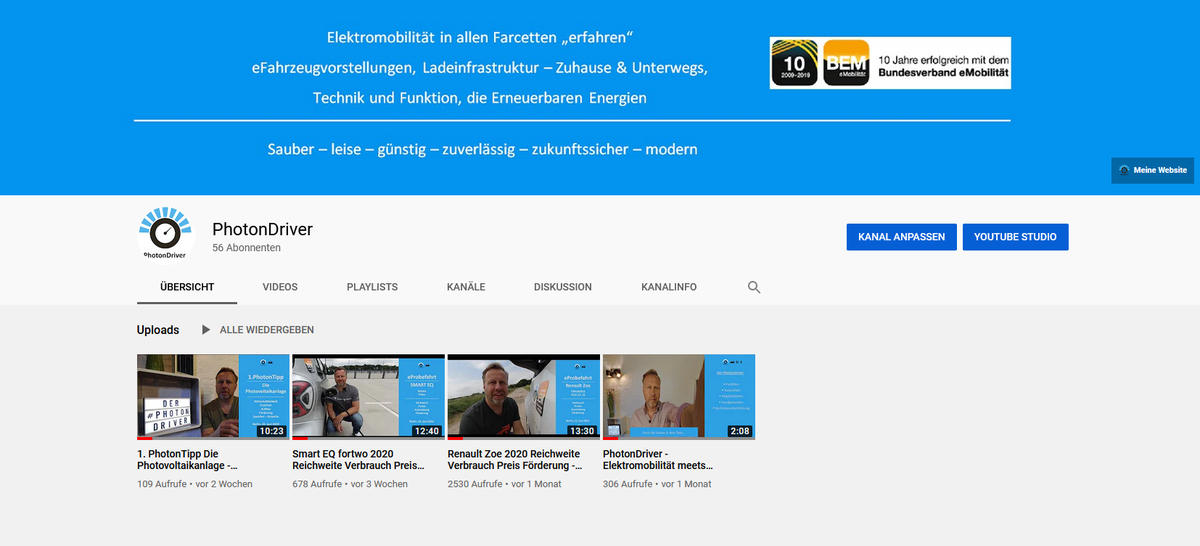Open the Renault Zoe 2020 video thumbnail
Image resolution: width=1200 pixels, height=546 pixels.
[524, 397]
